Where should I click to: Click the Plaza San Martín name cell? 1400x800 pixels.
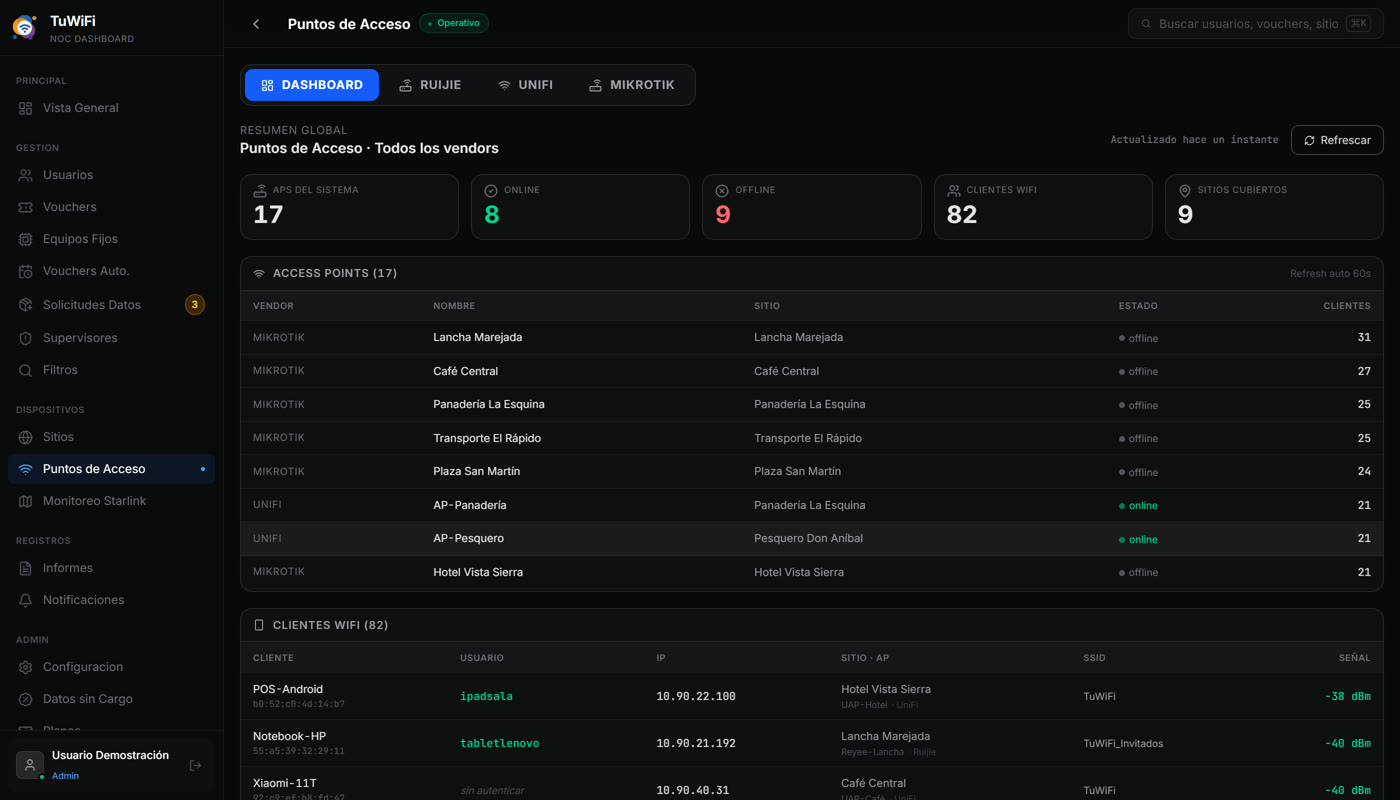(x=476, y=471)
